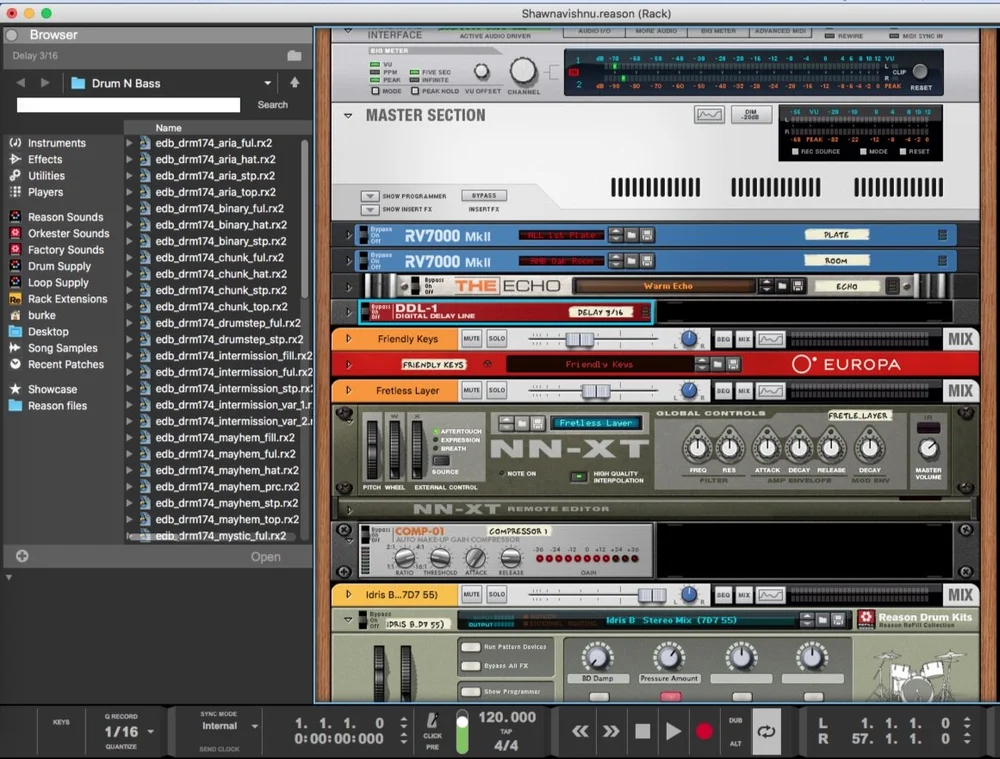Solo the Friendly Keys channel
The height and width of the screenshot is (759, 1000).
496,339
